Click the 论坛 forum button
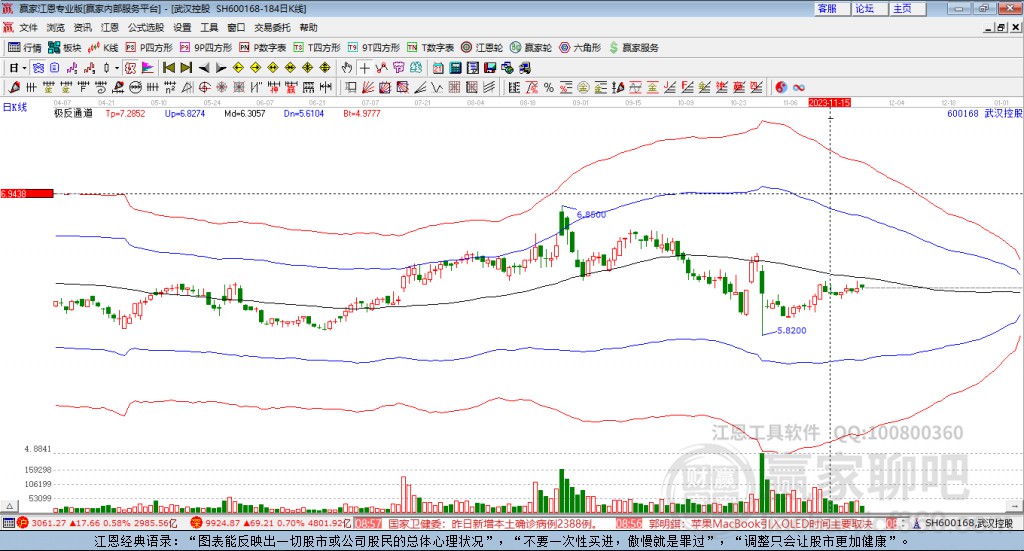The image size is (1024, 551). tap(869, 8)
